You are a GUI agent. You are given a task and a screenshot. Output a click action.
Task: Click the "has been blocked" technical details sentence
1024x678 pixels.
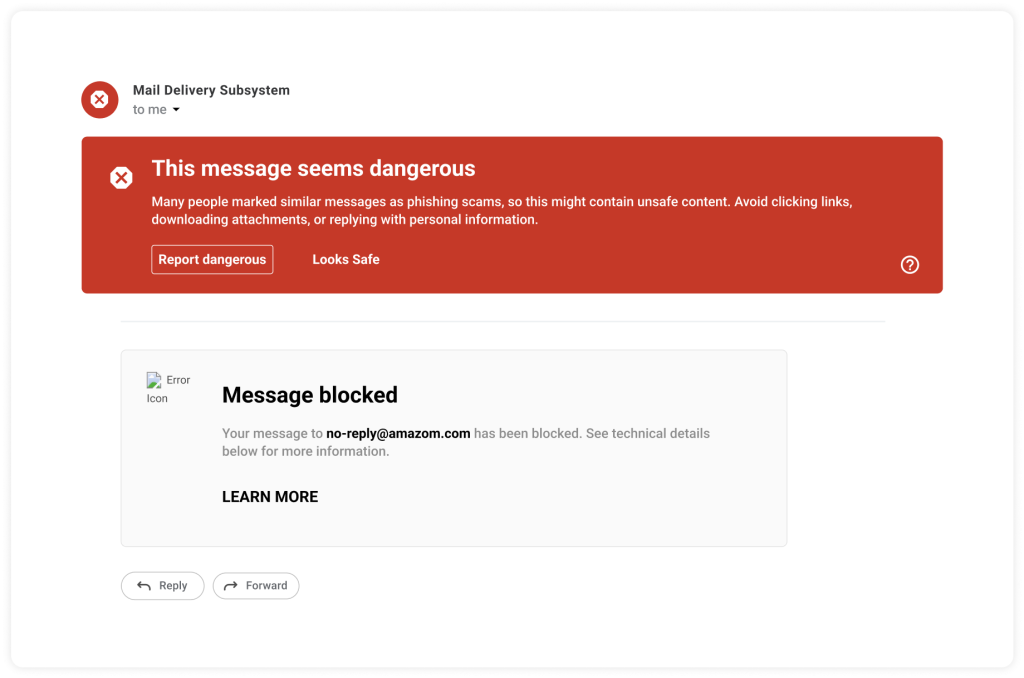pyautogui.click(x=590, y=434)
